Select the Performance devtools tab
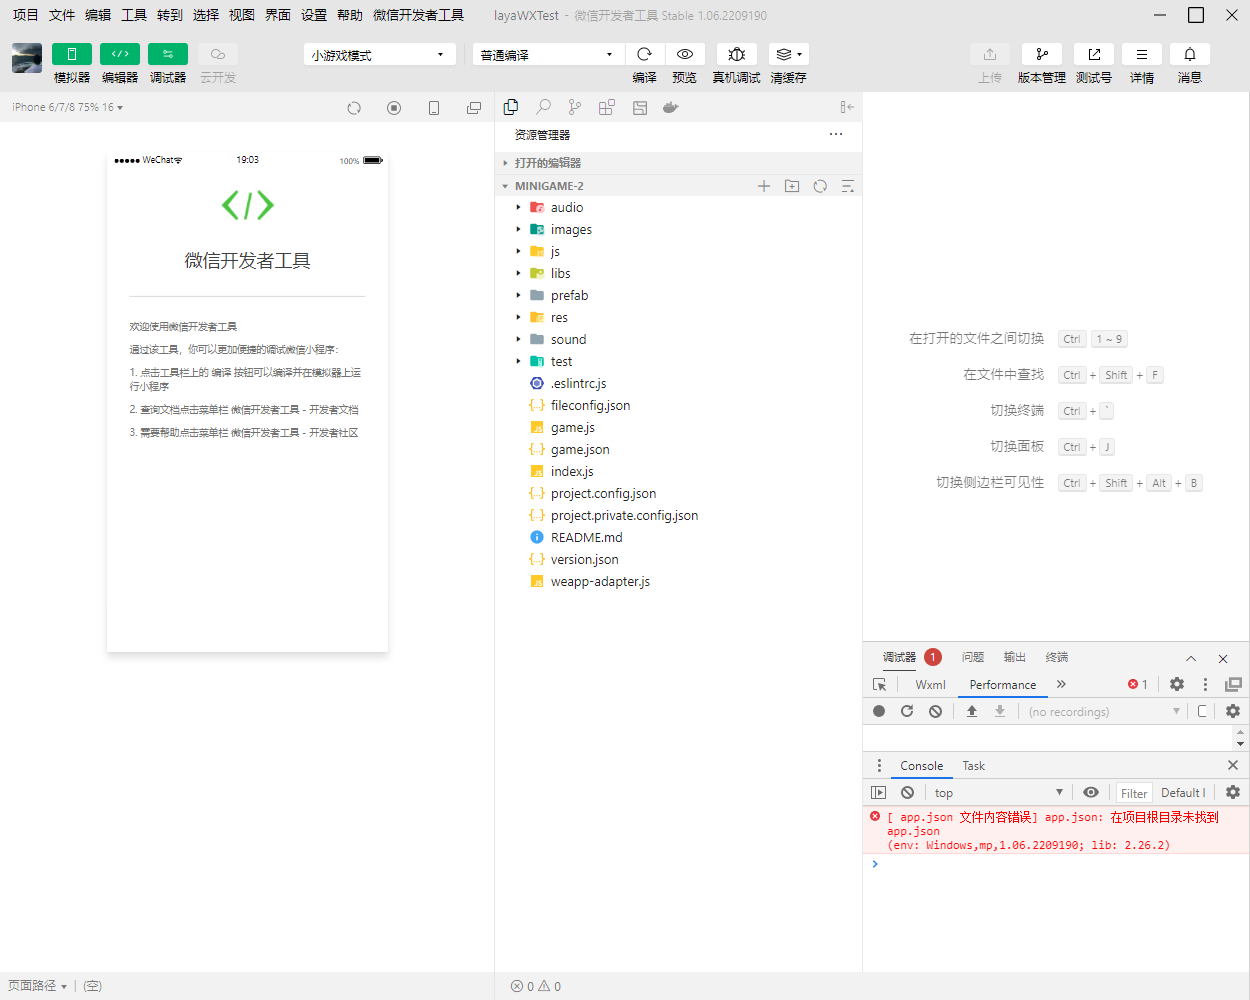 pyautogui.click(x=1003, y=685)
